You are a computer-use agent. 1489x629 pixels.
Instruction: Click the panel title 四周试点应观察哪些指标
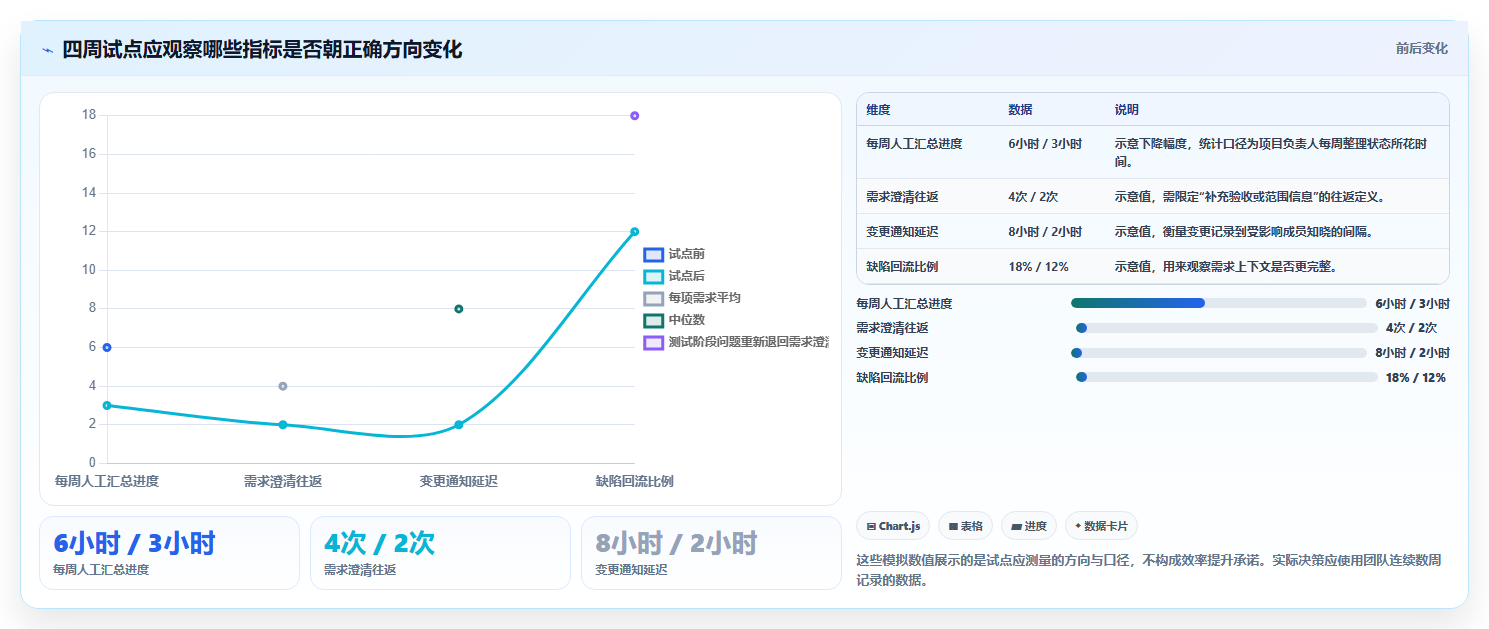(262, 50)
